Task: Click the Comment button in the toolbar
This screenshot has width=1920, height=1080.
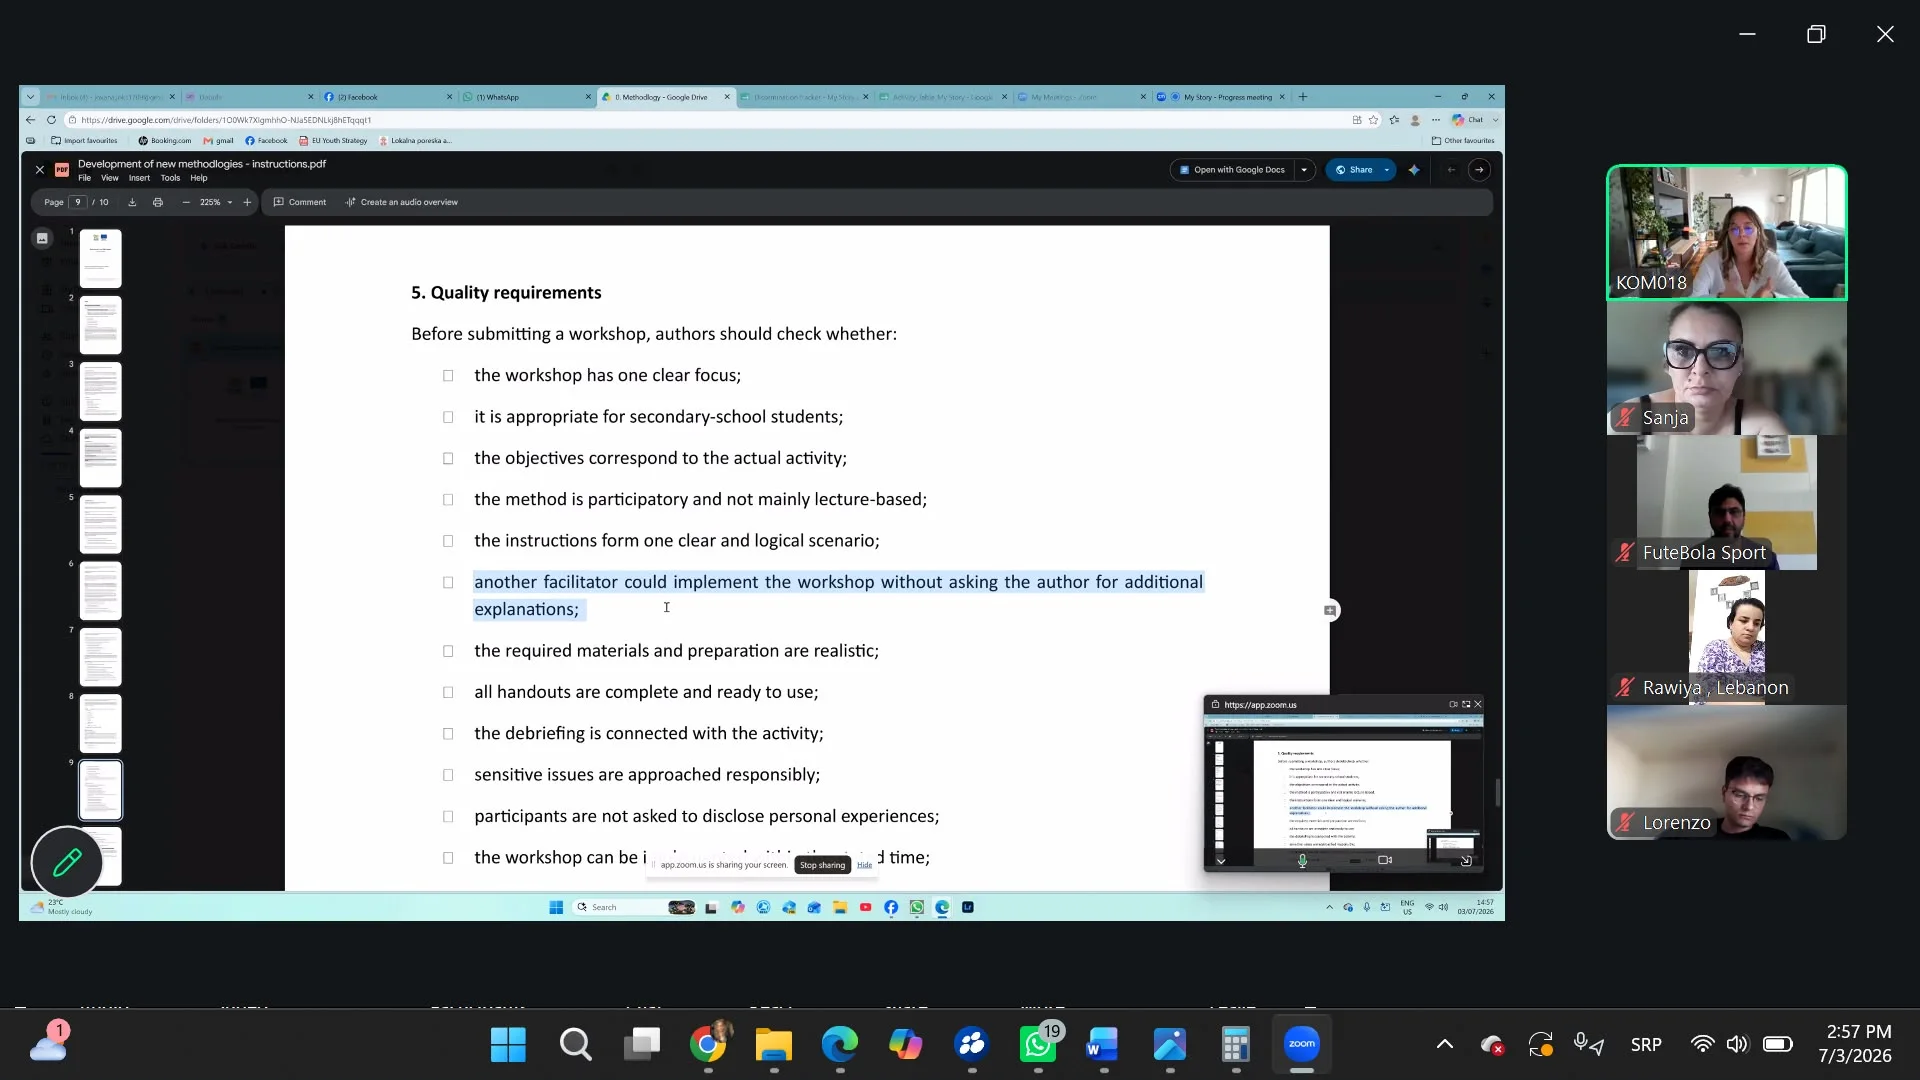Action: [300, 202]
